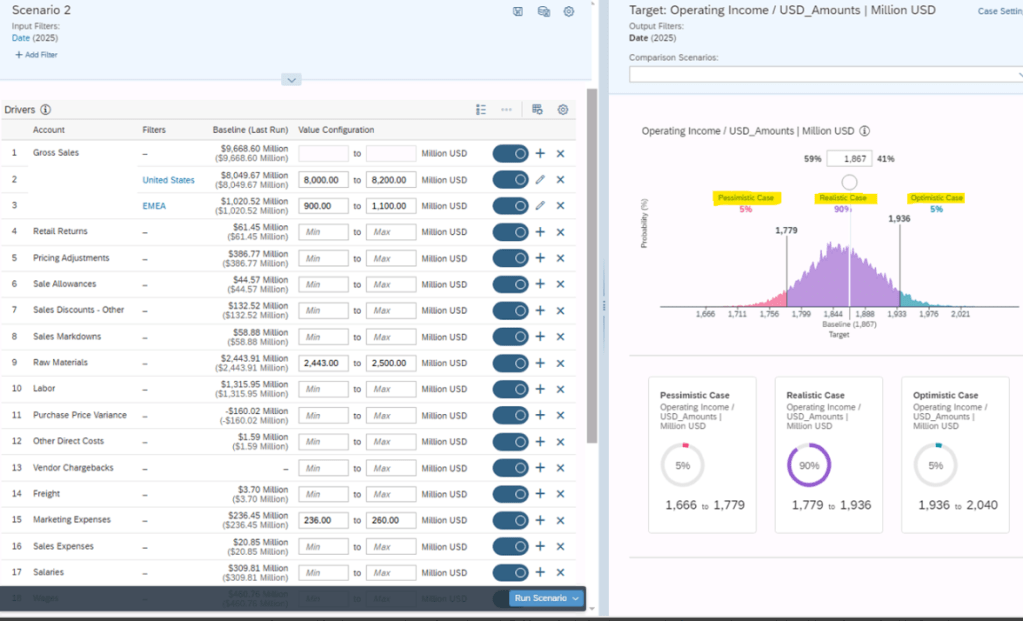Open the Drivers panel settings gear
The image size is (1023, 621).
(563, 110)
